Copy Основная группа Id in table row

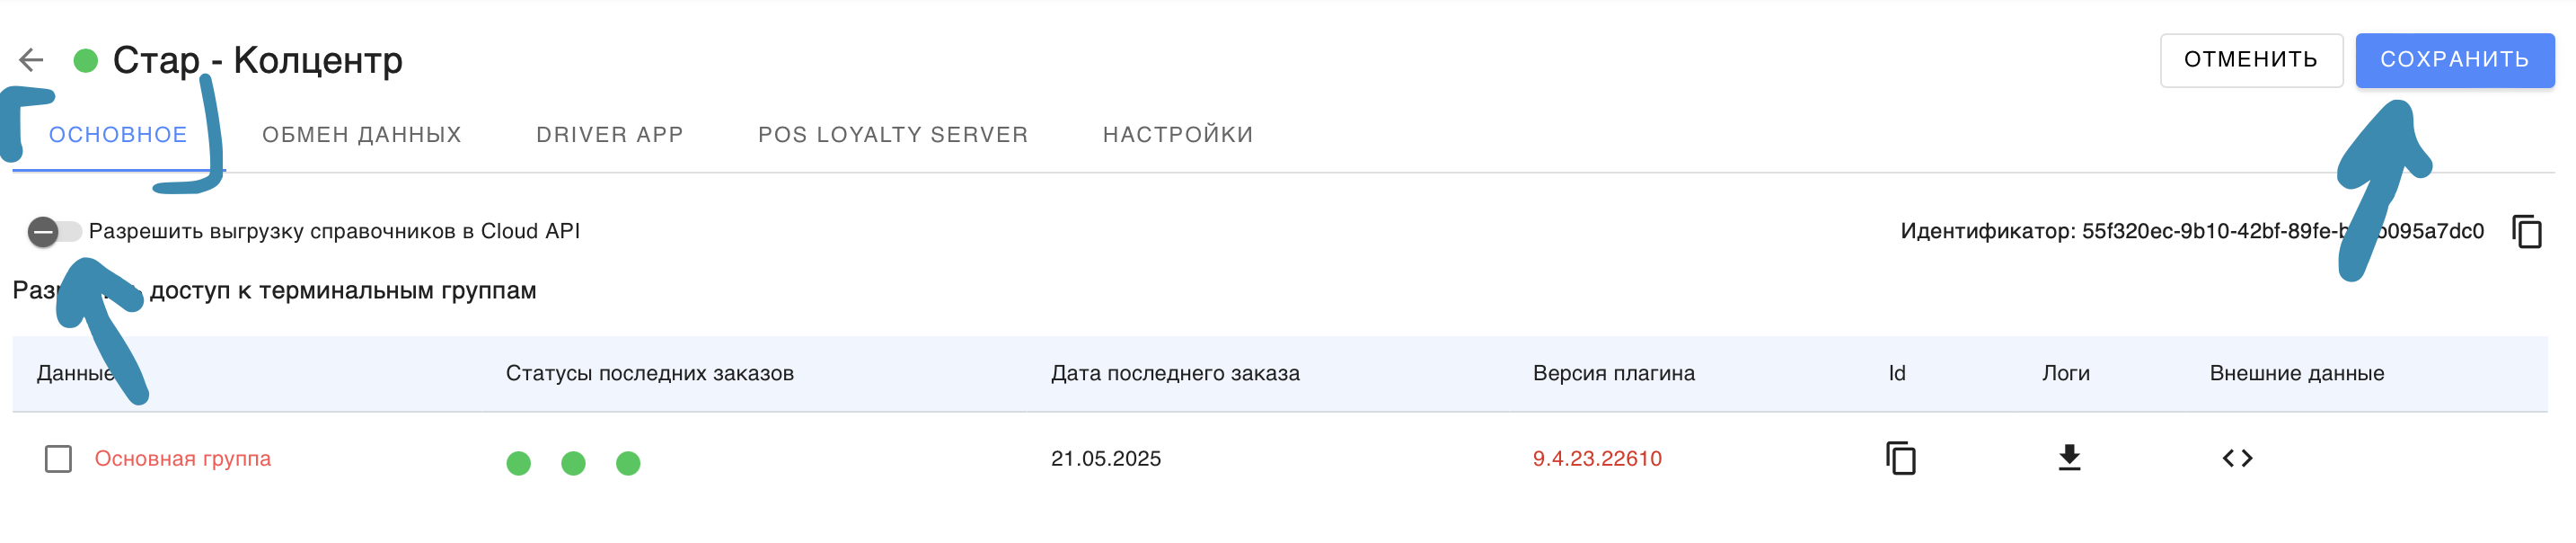[x=1900, y=458]
